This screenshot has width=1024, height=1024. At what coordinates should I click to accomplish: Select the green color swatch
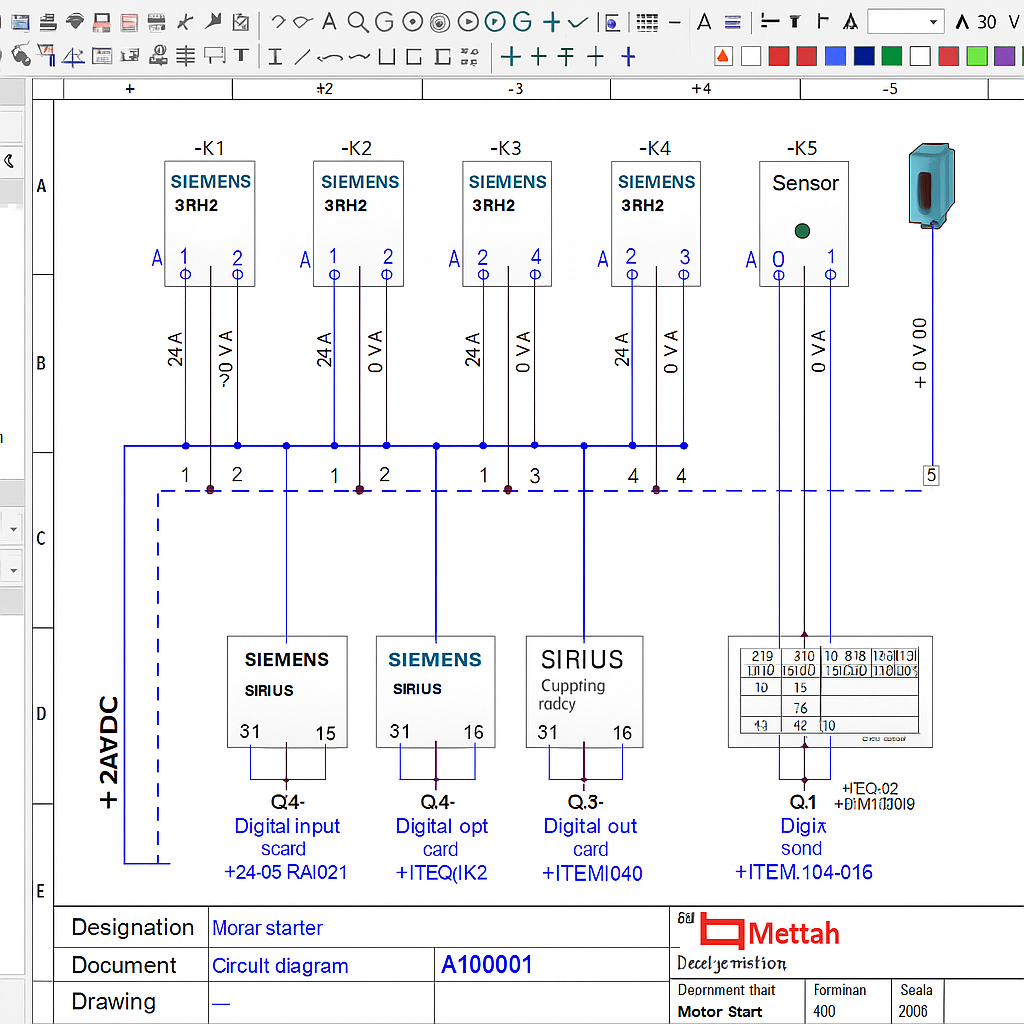[x=894, y=55]
